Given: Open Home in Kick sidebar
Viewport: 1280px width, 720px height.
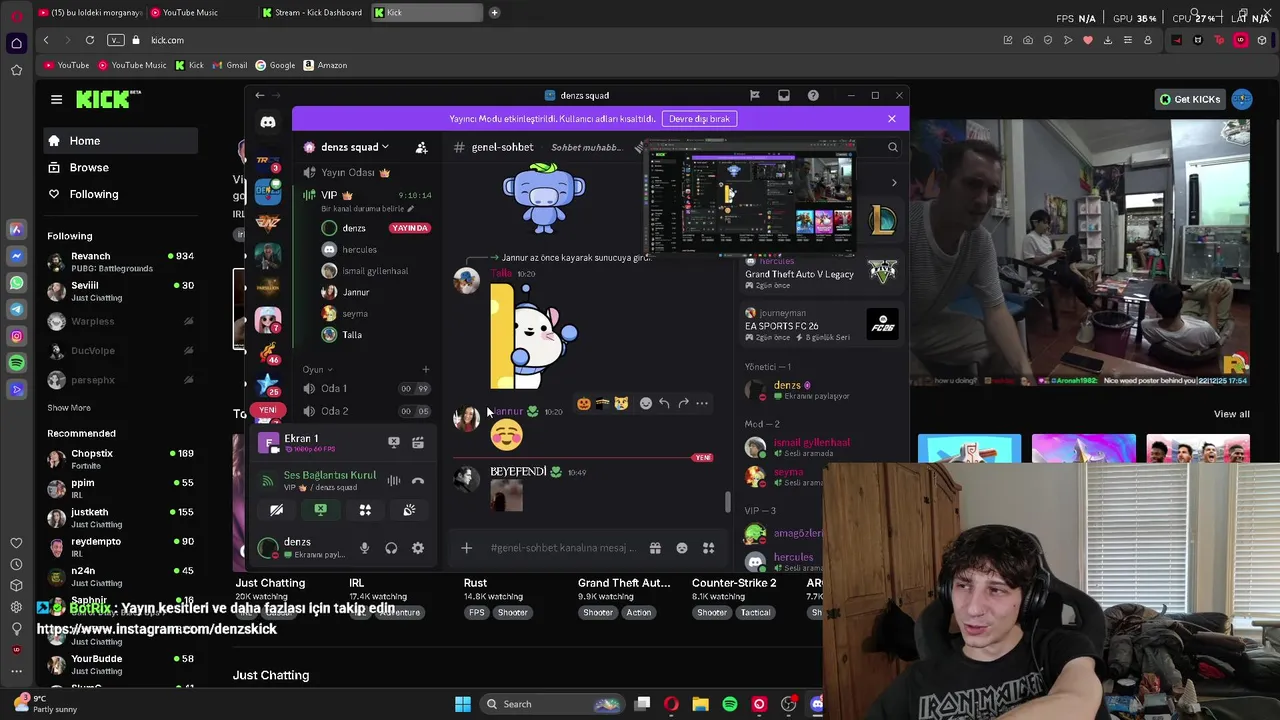Looking at the screenshot, I should tap(120, 141).
